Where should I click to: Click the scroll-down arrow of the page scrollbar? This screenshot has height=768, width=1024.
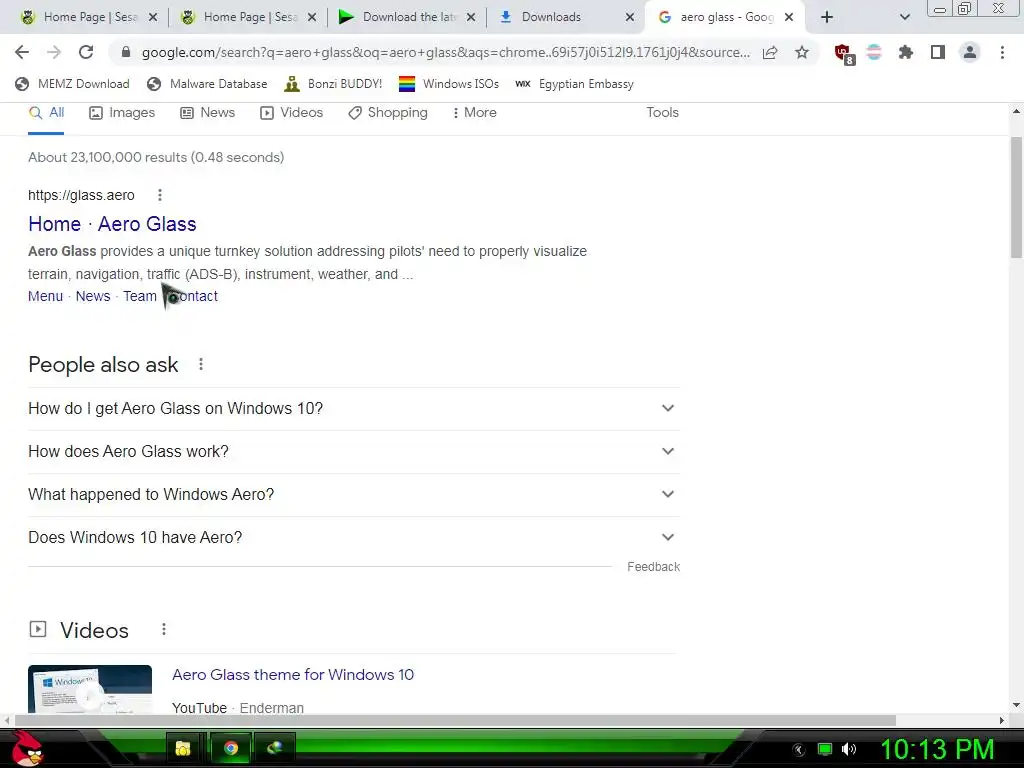click(x=1016, y=705)
